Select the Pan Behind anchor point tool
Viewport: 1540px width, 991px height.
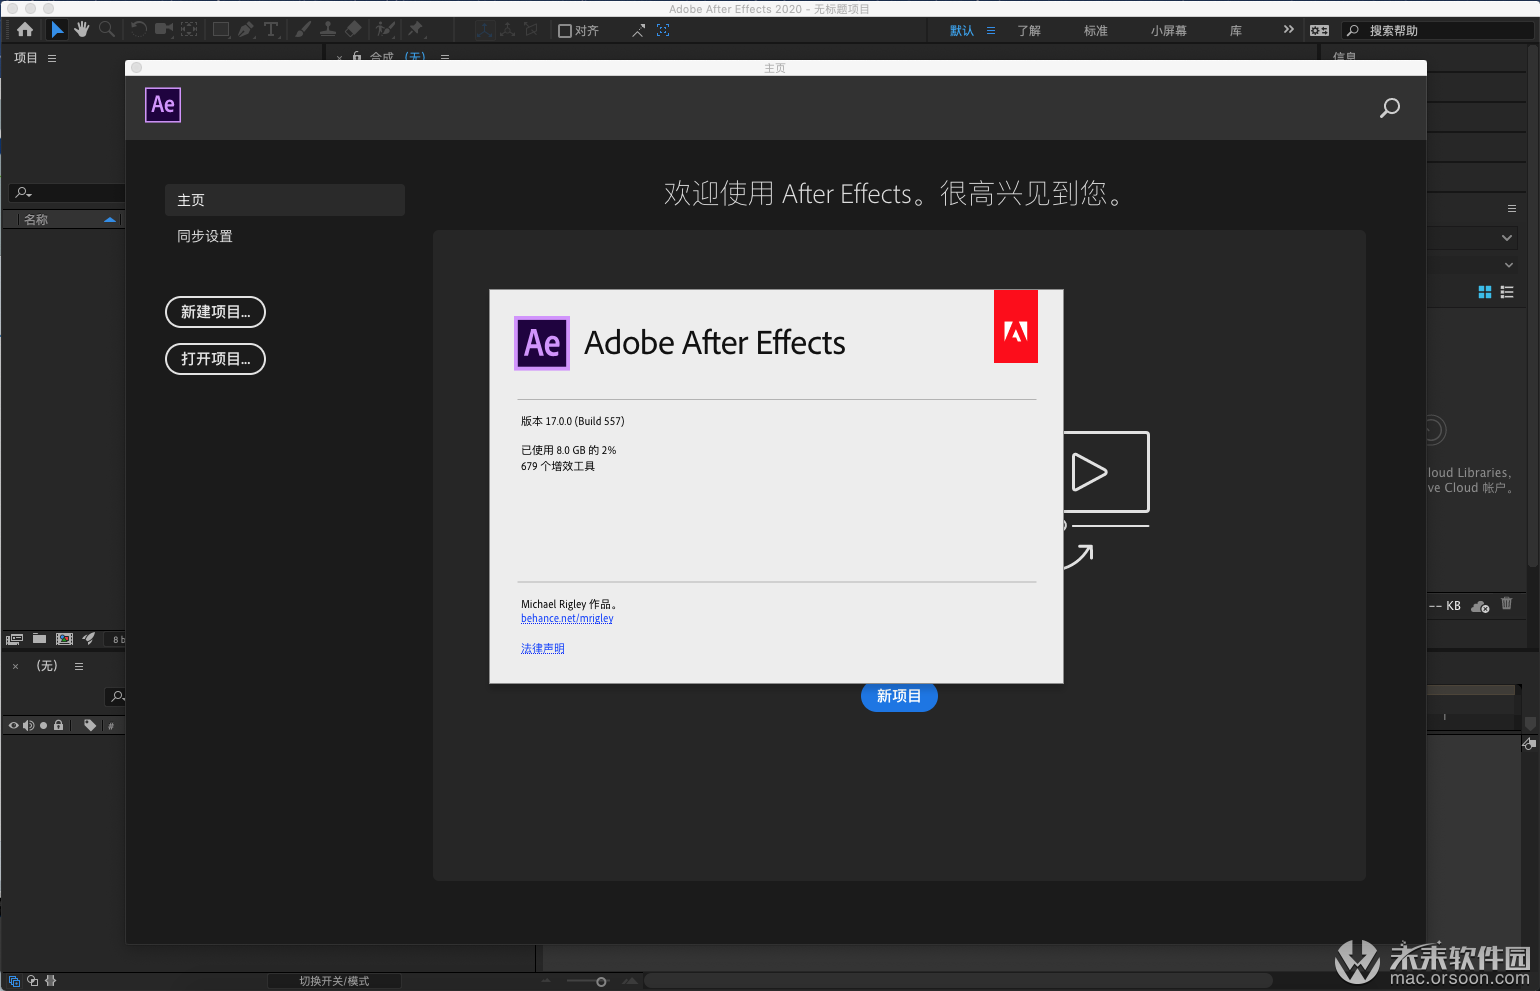pyautogui.click(x=189, y=30)
